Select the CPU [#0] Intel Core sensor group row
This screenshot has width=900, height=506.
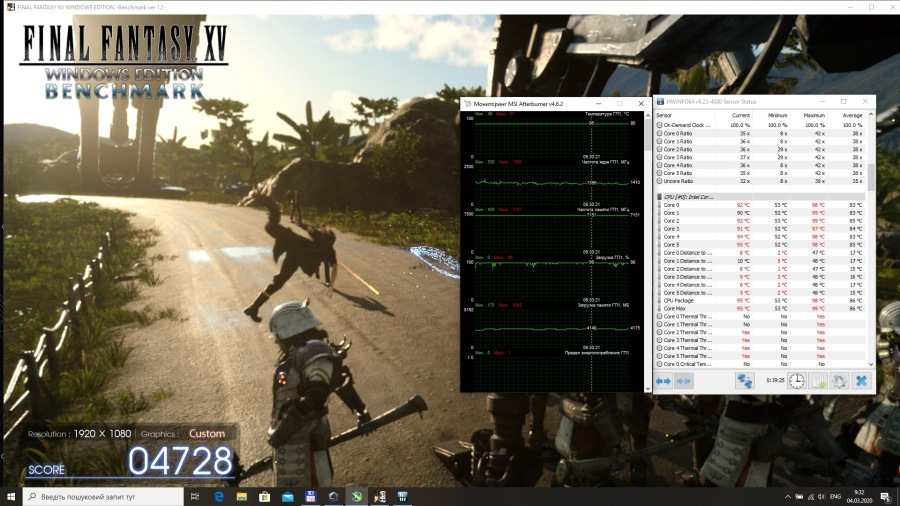pyautogui.click(x=688, y=197)
